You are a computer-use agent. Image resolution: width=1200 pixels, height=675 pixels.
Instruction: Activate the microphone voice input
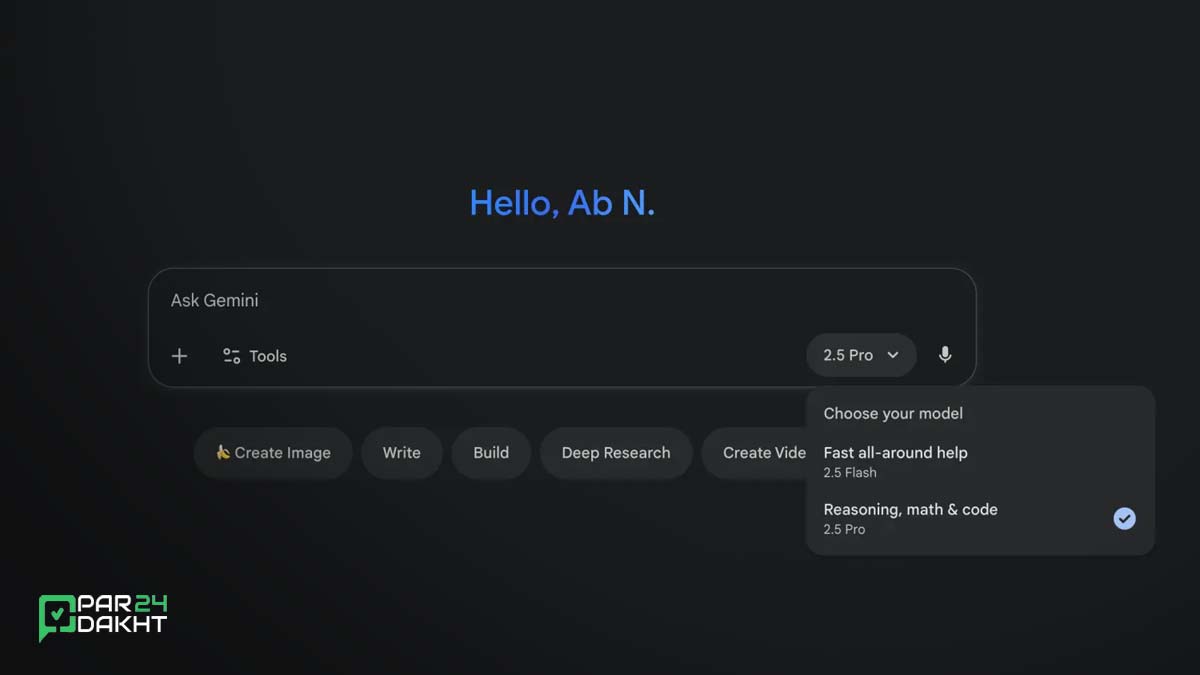coord(945,355)
